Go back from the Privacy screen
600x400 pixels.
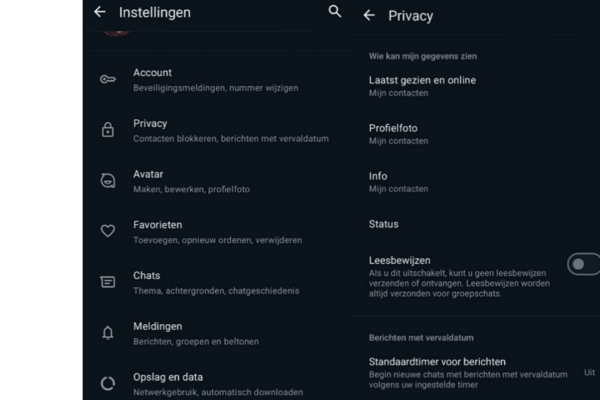click(369, 15)
